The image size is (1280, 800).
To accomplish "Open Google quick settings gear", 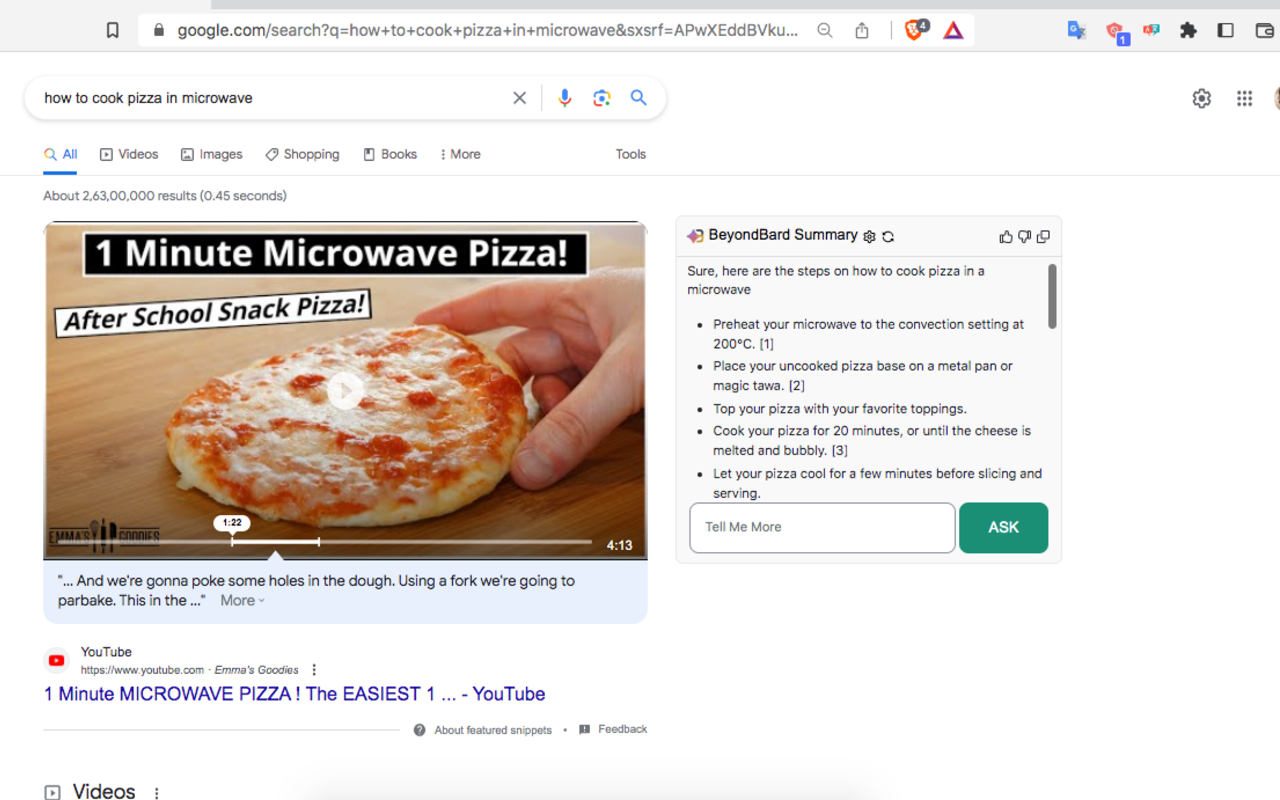I will [1202, 98].
